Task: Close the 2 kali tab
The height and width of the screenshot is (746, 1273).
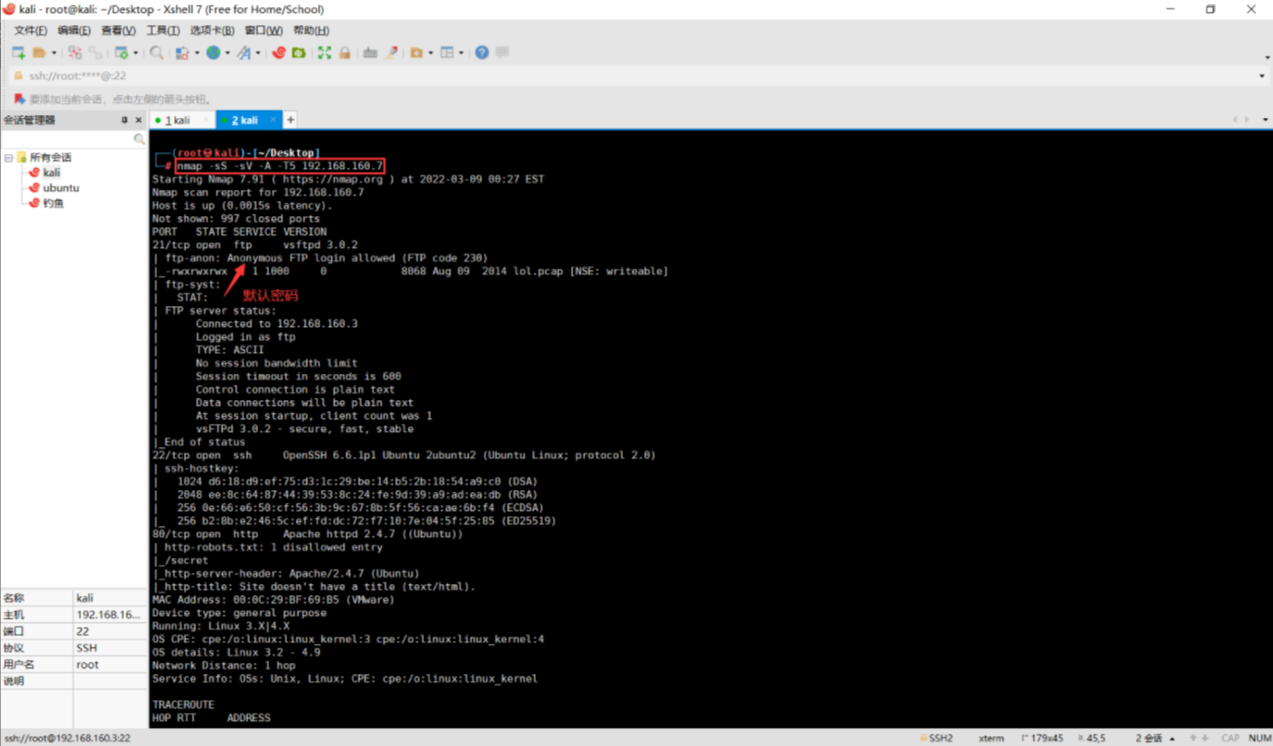Action: click(x=273, y=120)
